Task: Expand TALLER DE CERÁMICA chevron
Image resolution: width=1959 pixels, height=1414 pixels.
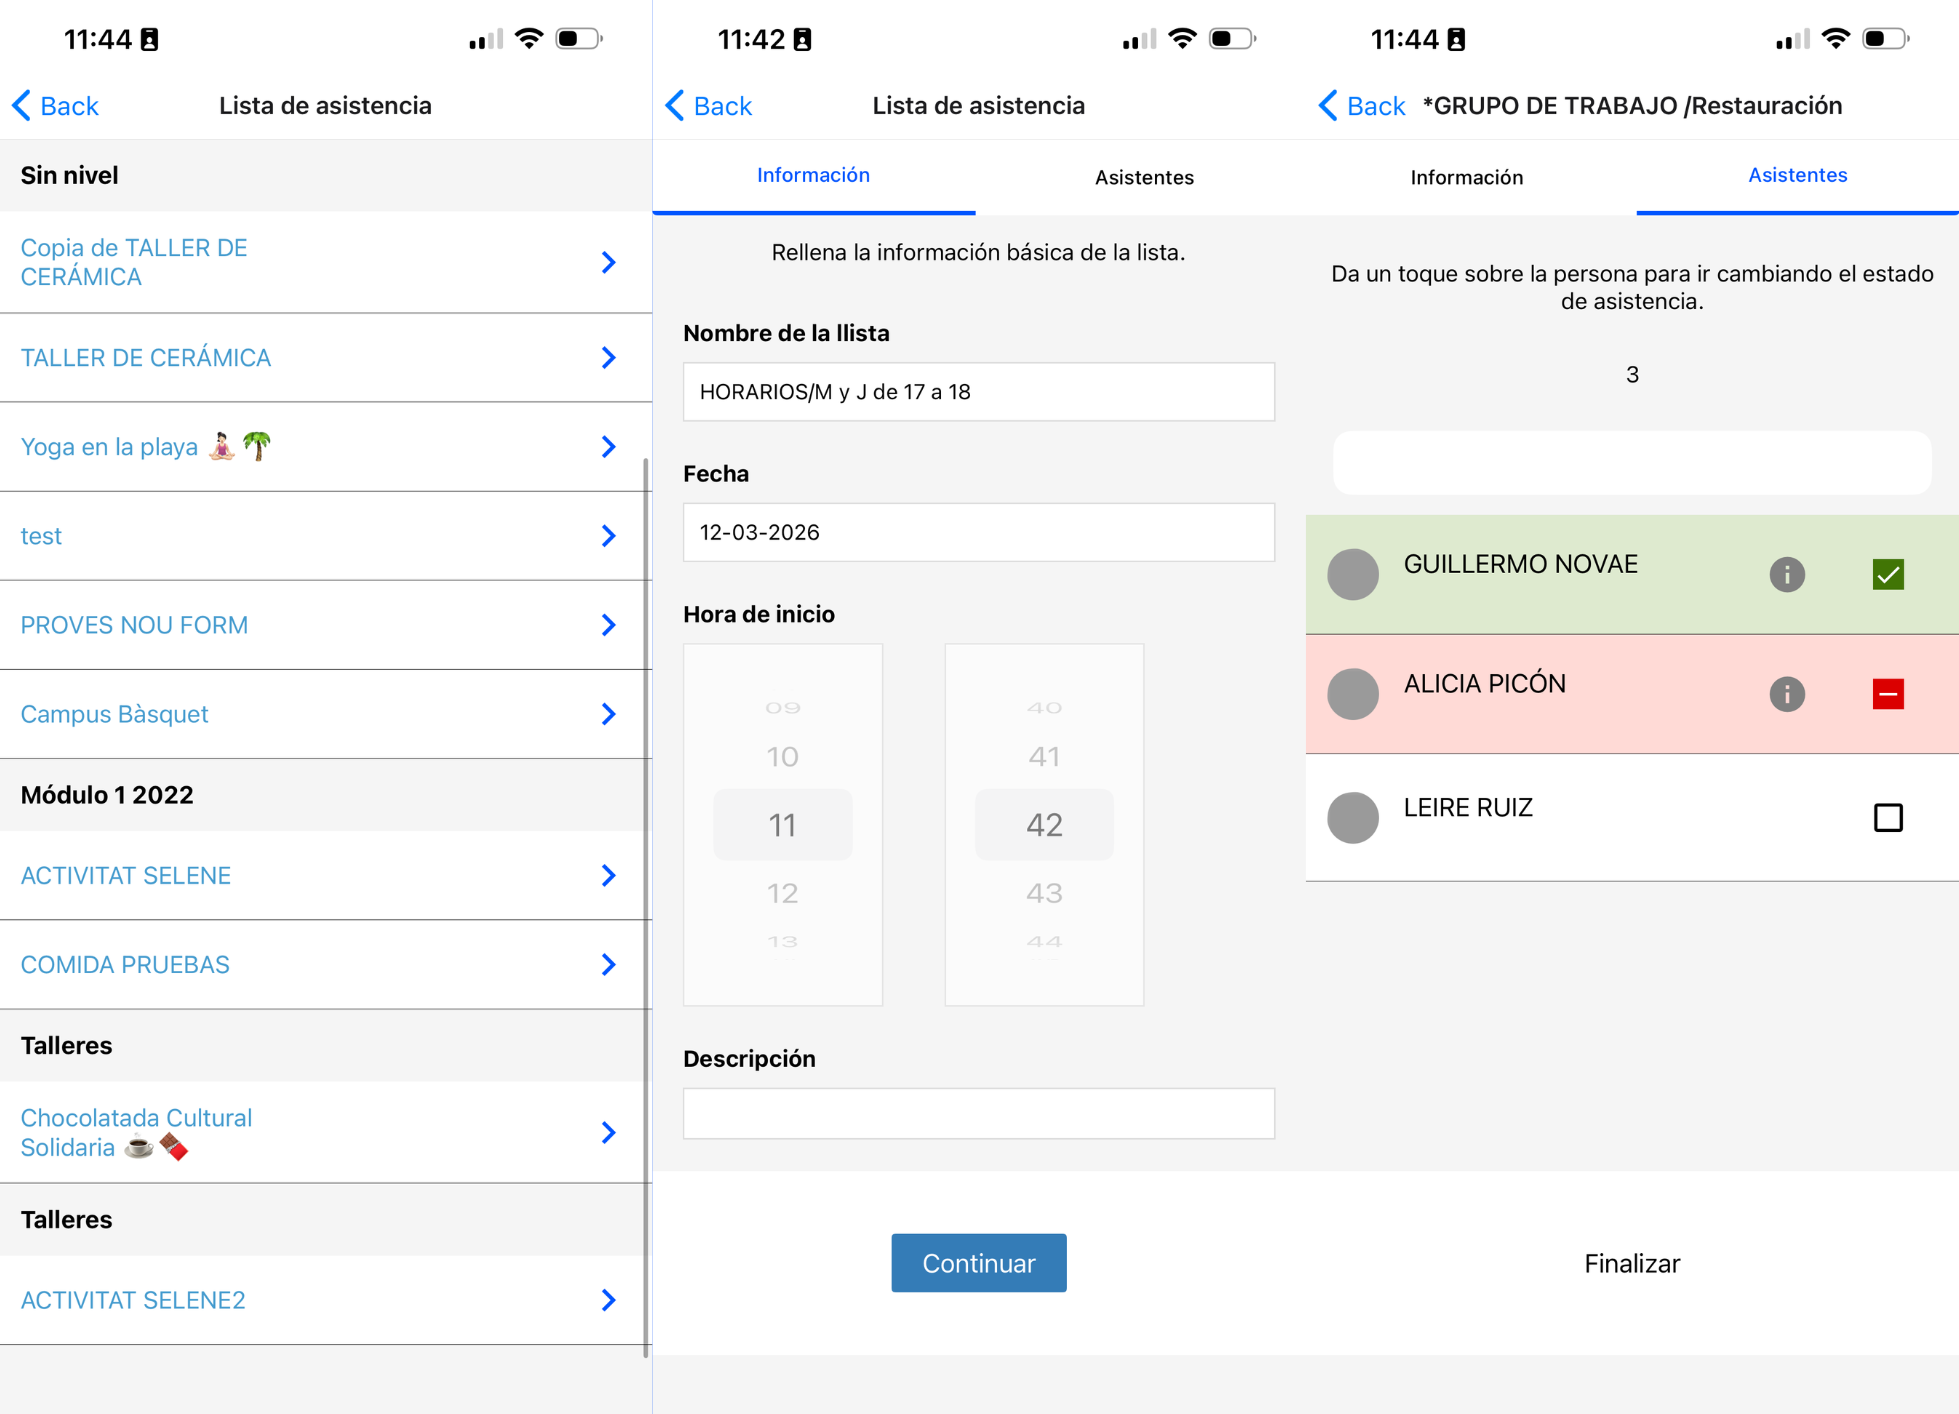Action: pos(608,358)
